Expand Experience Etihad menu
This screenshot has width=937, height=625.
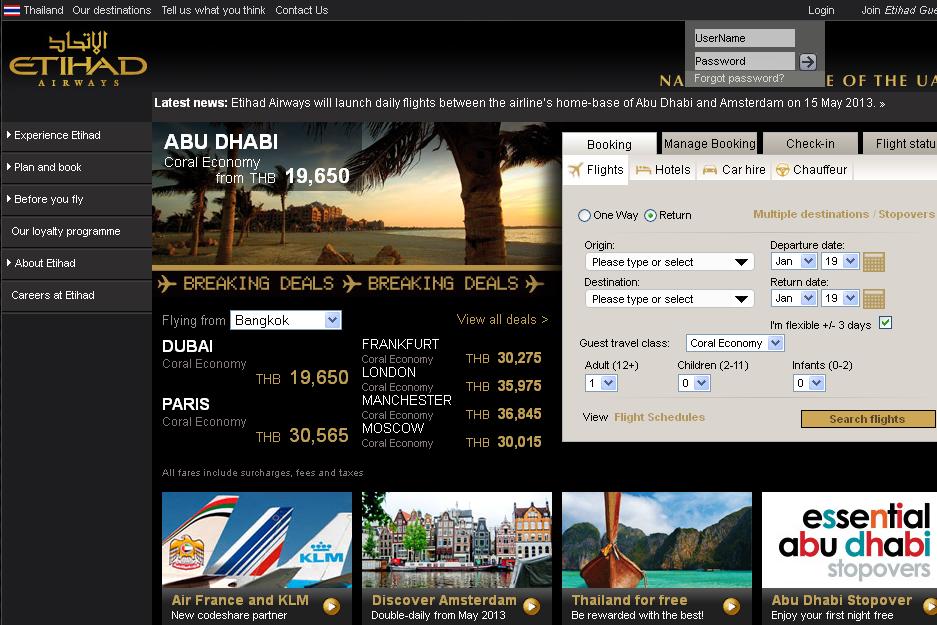[76, 136]
